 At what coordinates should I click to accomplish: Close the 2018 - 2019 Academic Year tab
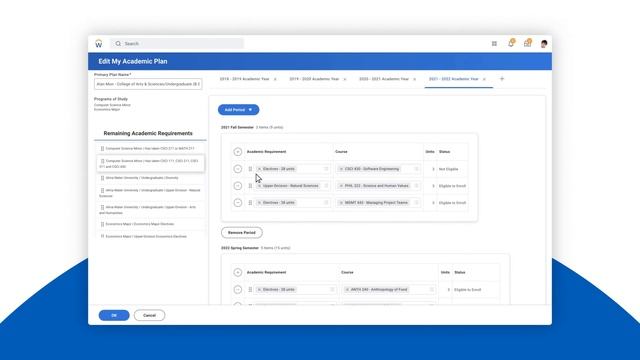point(275,79)
